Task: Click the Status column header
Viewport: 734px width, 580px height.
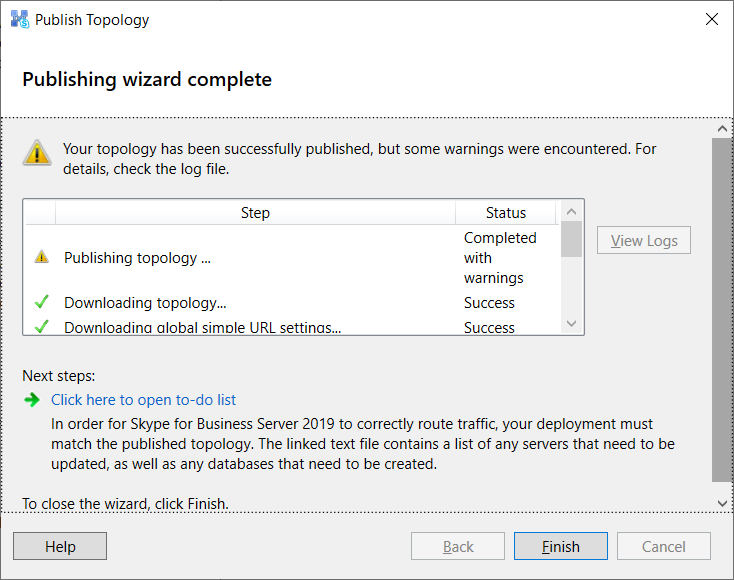Action: (x=506, y=213)
